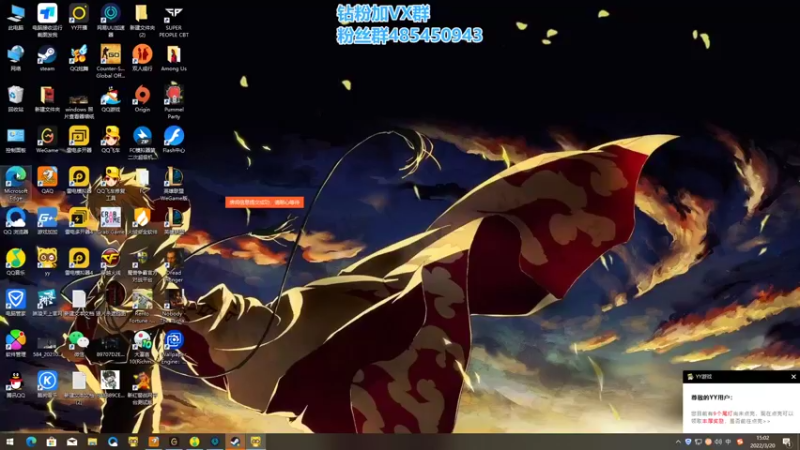Open the Flash中心 desktop shortcut
The width and height of the screenshot is (800, 450).
coord(173,140)
